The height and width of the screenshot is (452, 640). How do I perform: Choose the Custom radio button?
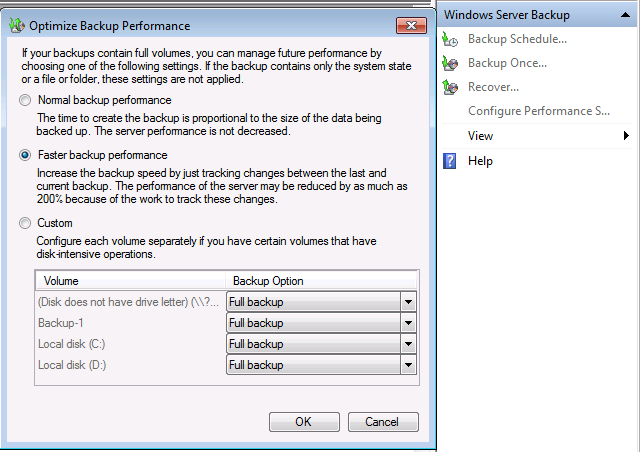tap(26, 223)
